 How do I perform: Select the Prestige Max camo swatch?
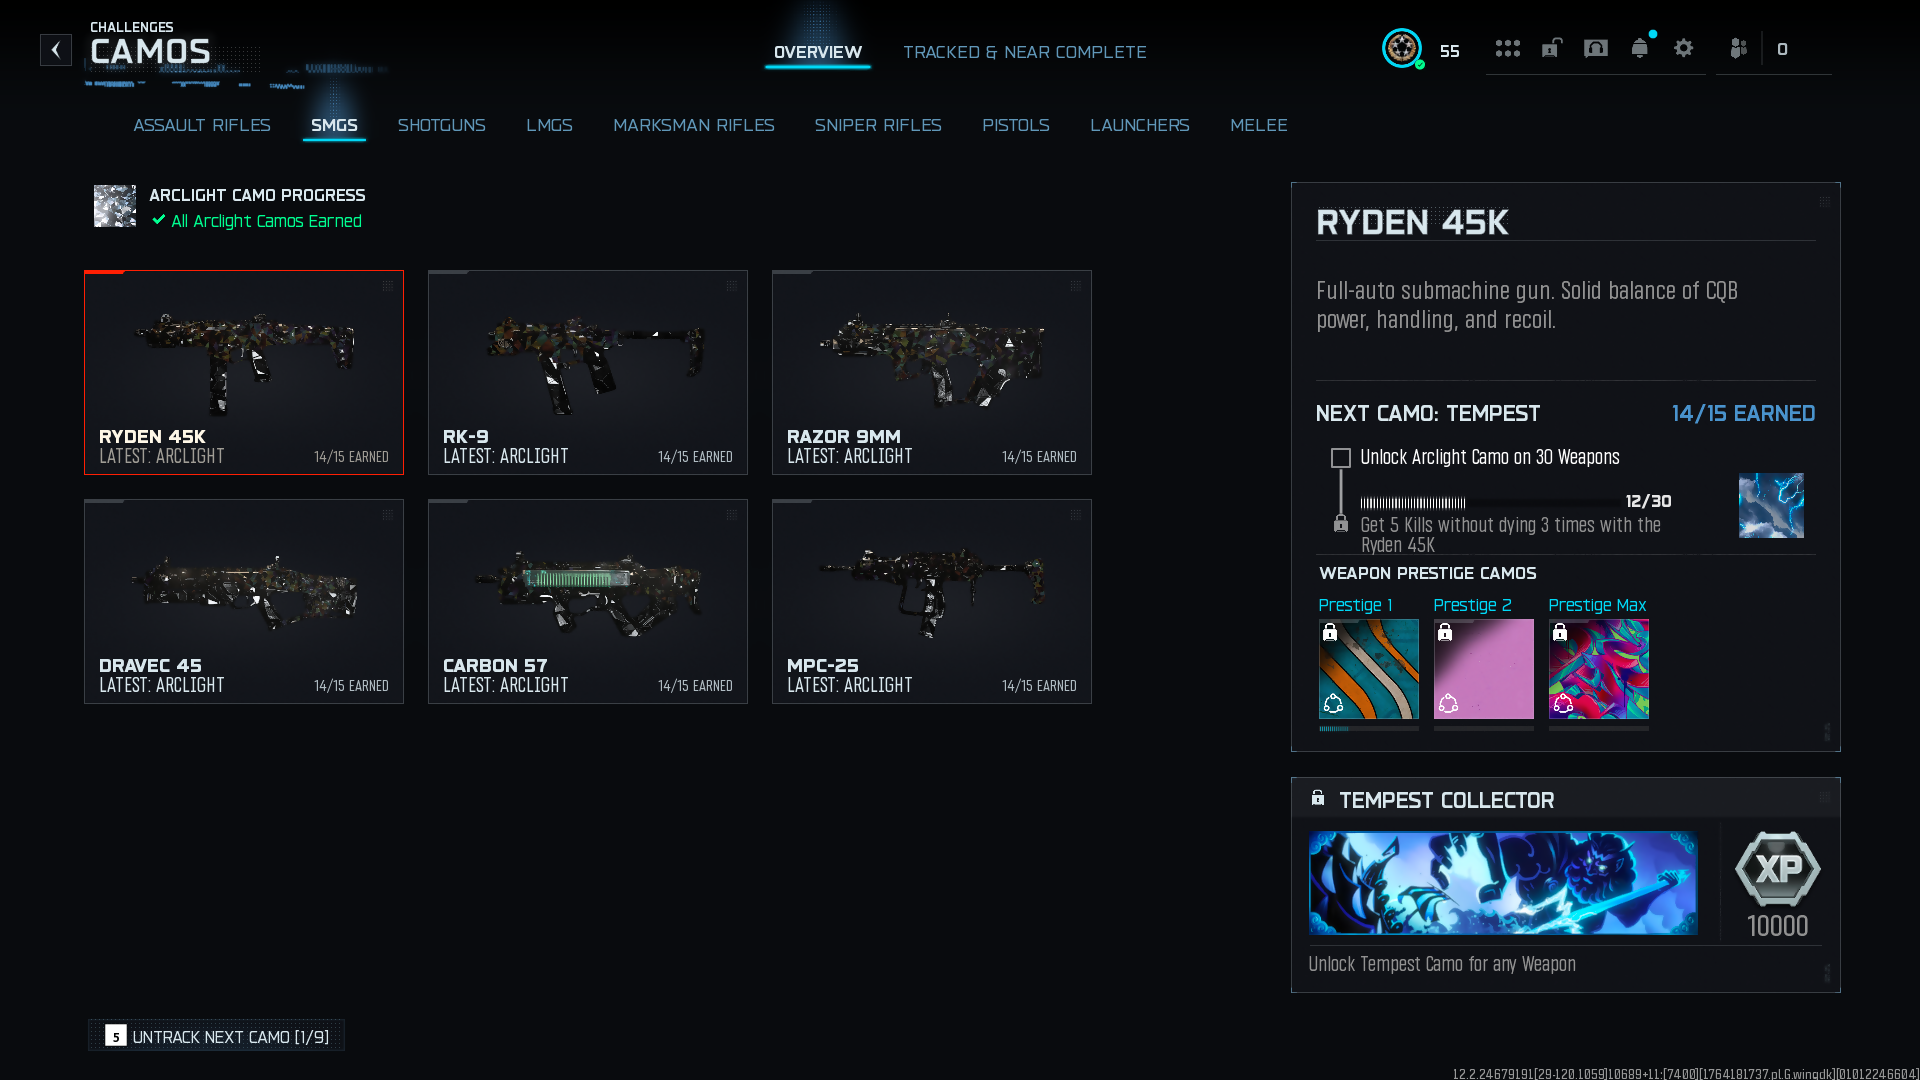[x=1598, y=669]
